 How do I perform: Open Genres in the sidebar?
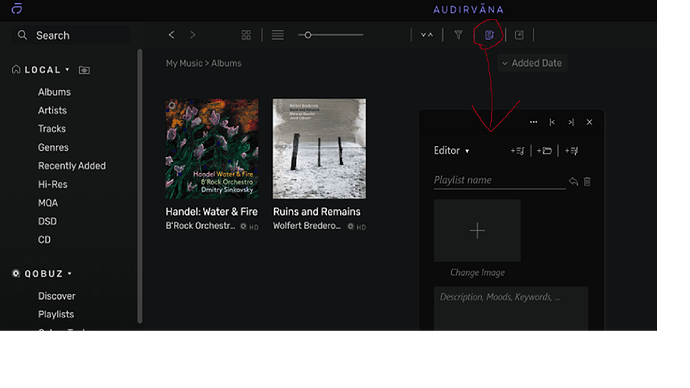pos(53,147)
